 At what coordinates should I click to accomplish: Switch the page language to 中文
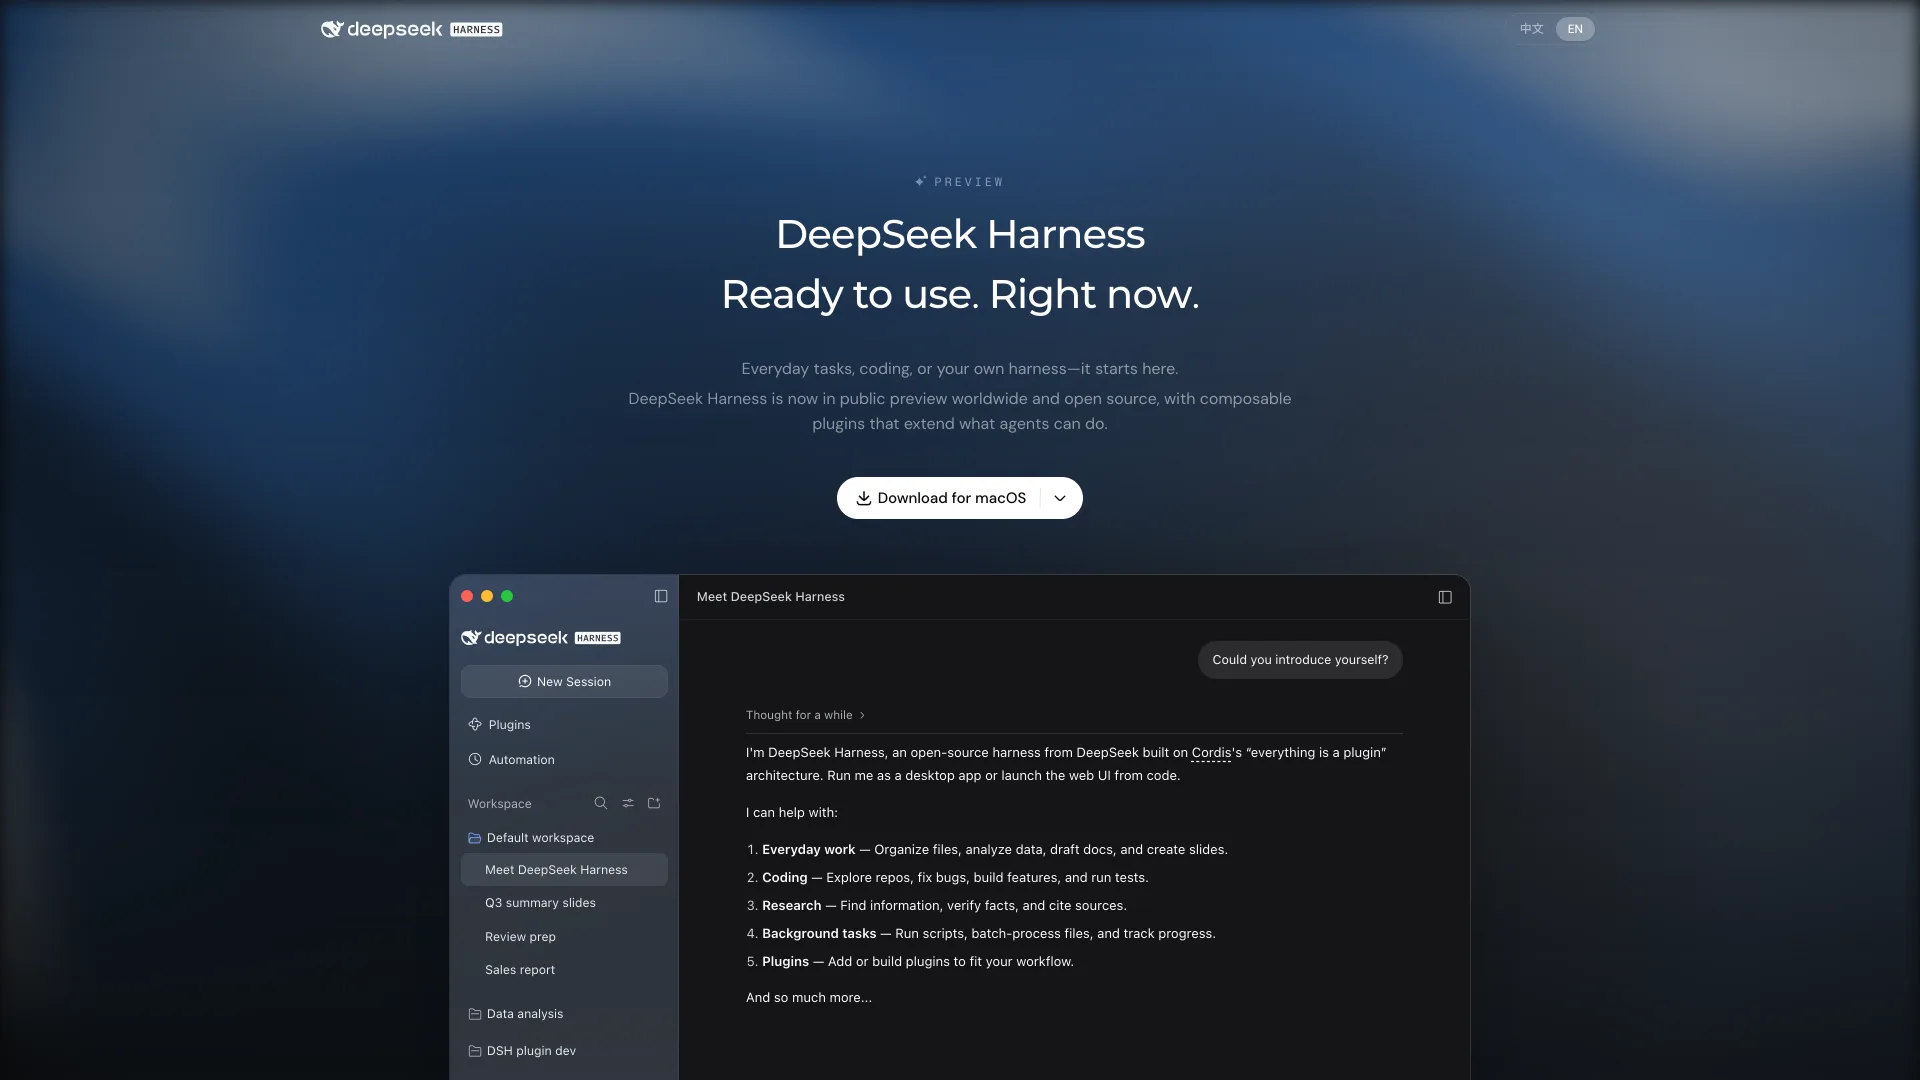click(1532, 29)
